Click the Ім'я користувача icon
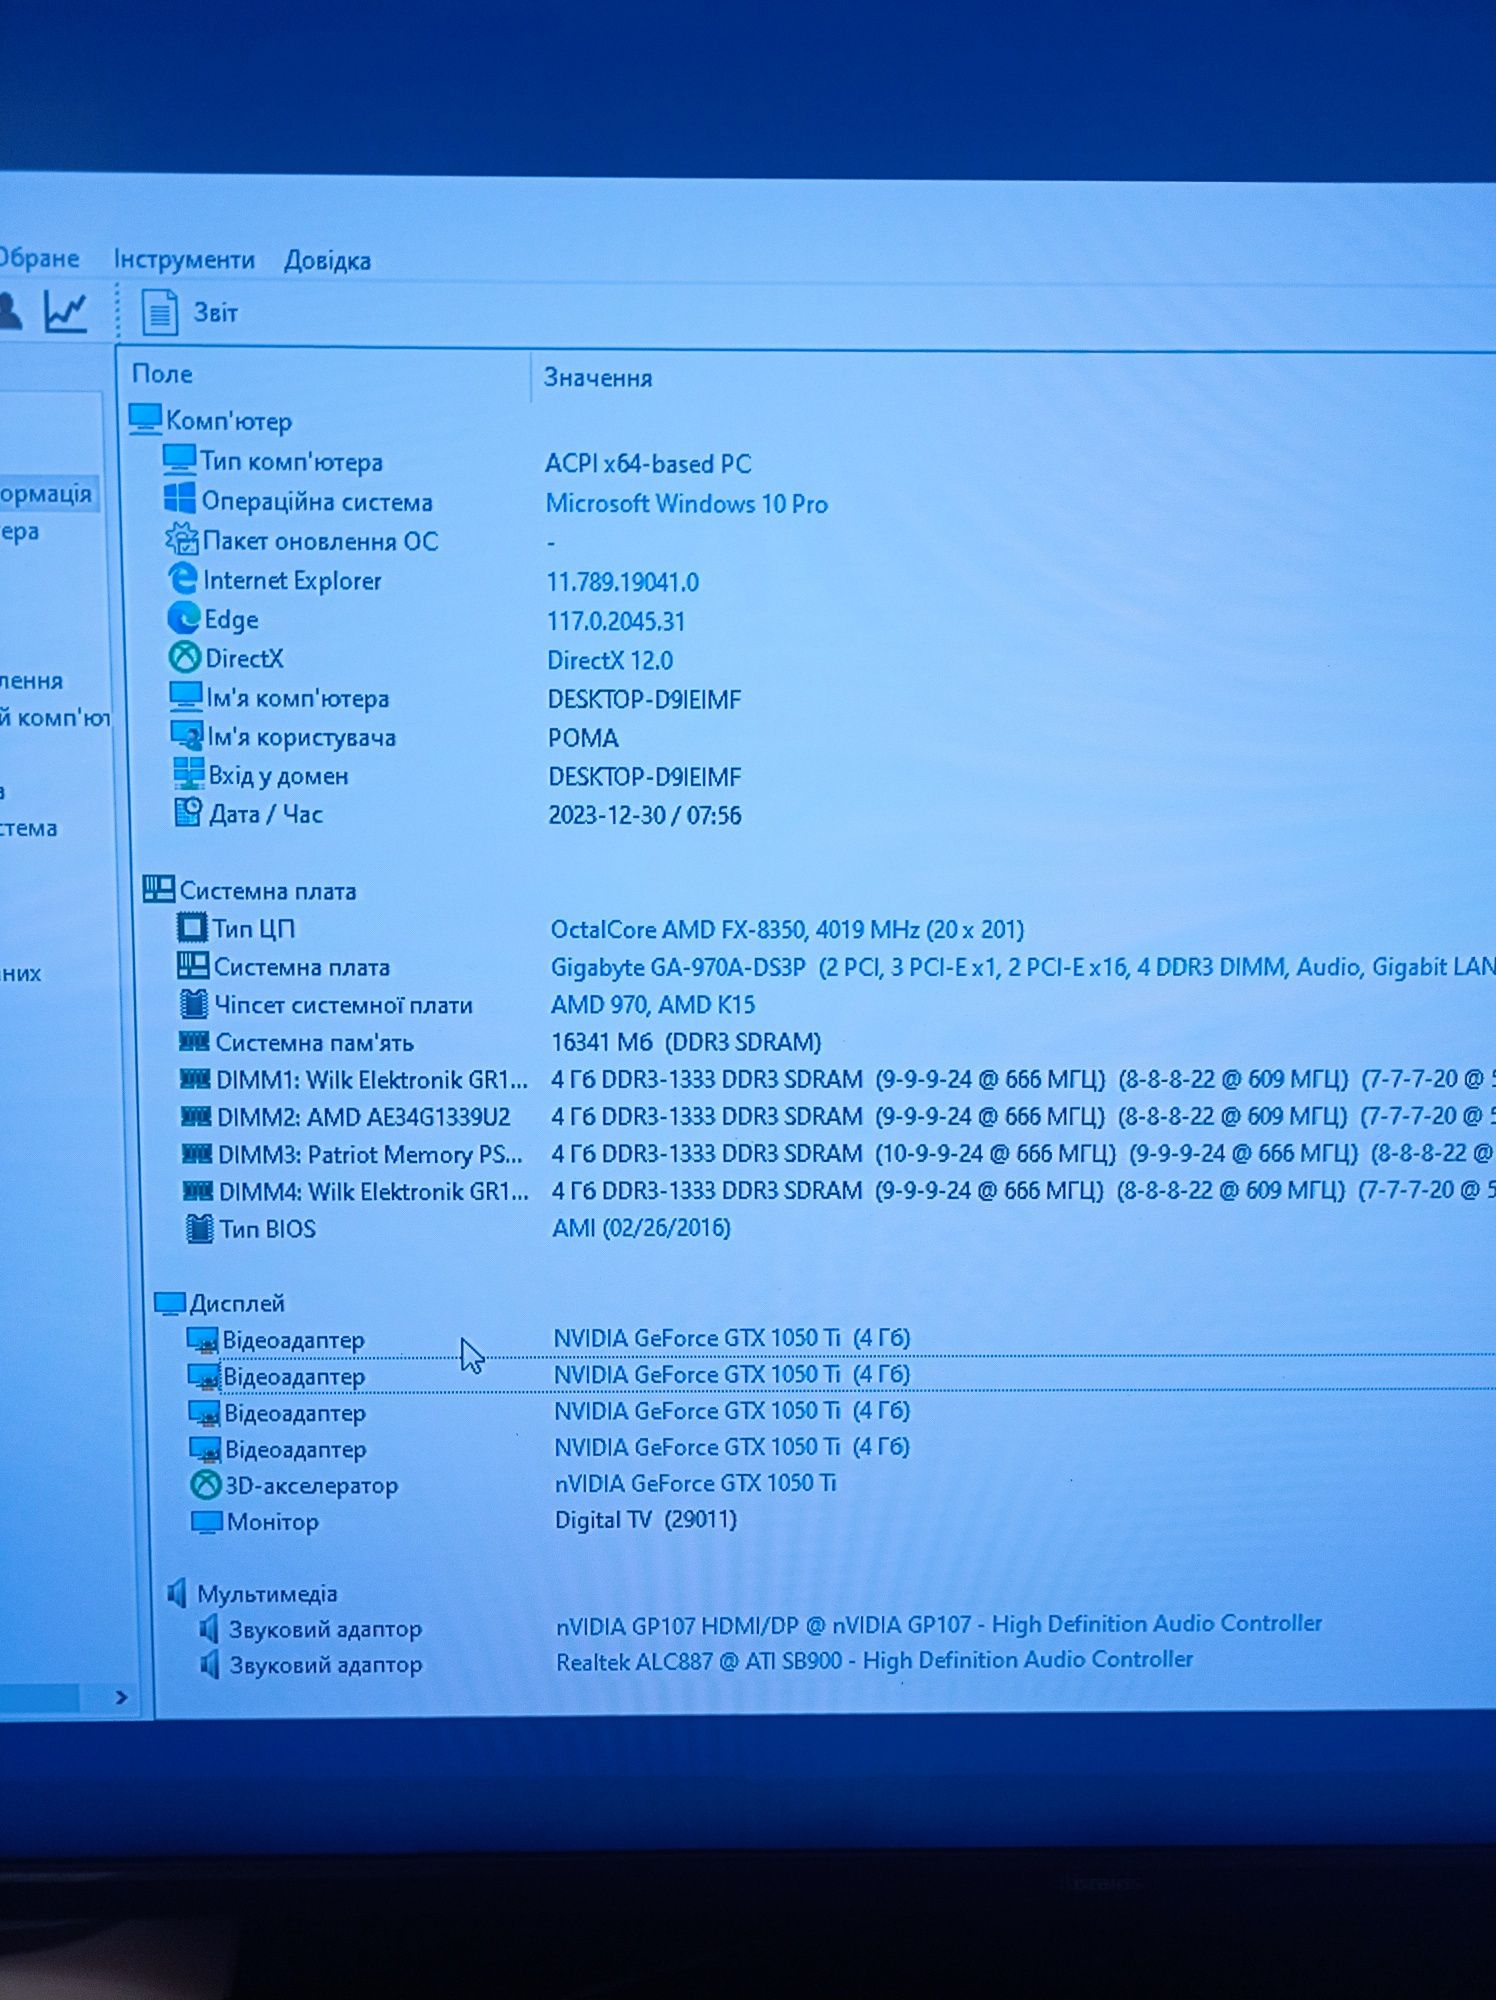The image size is (1496, 2000). 187,735
